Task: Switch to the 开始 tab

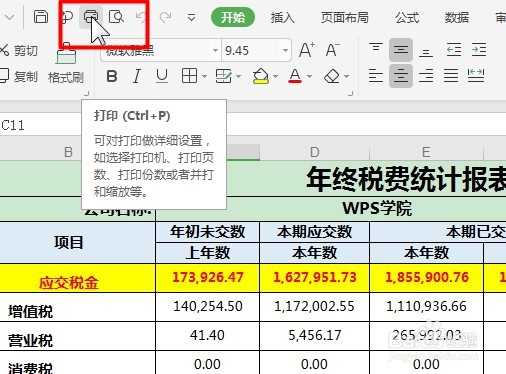Action: tap(233, 17)
